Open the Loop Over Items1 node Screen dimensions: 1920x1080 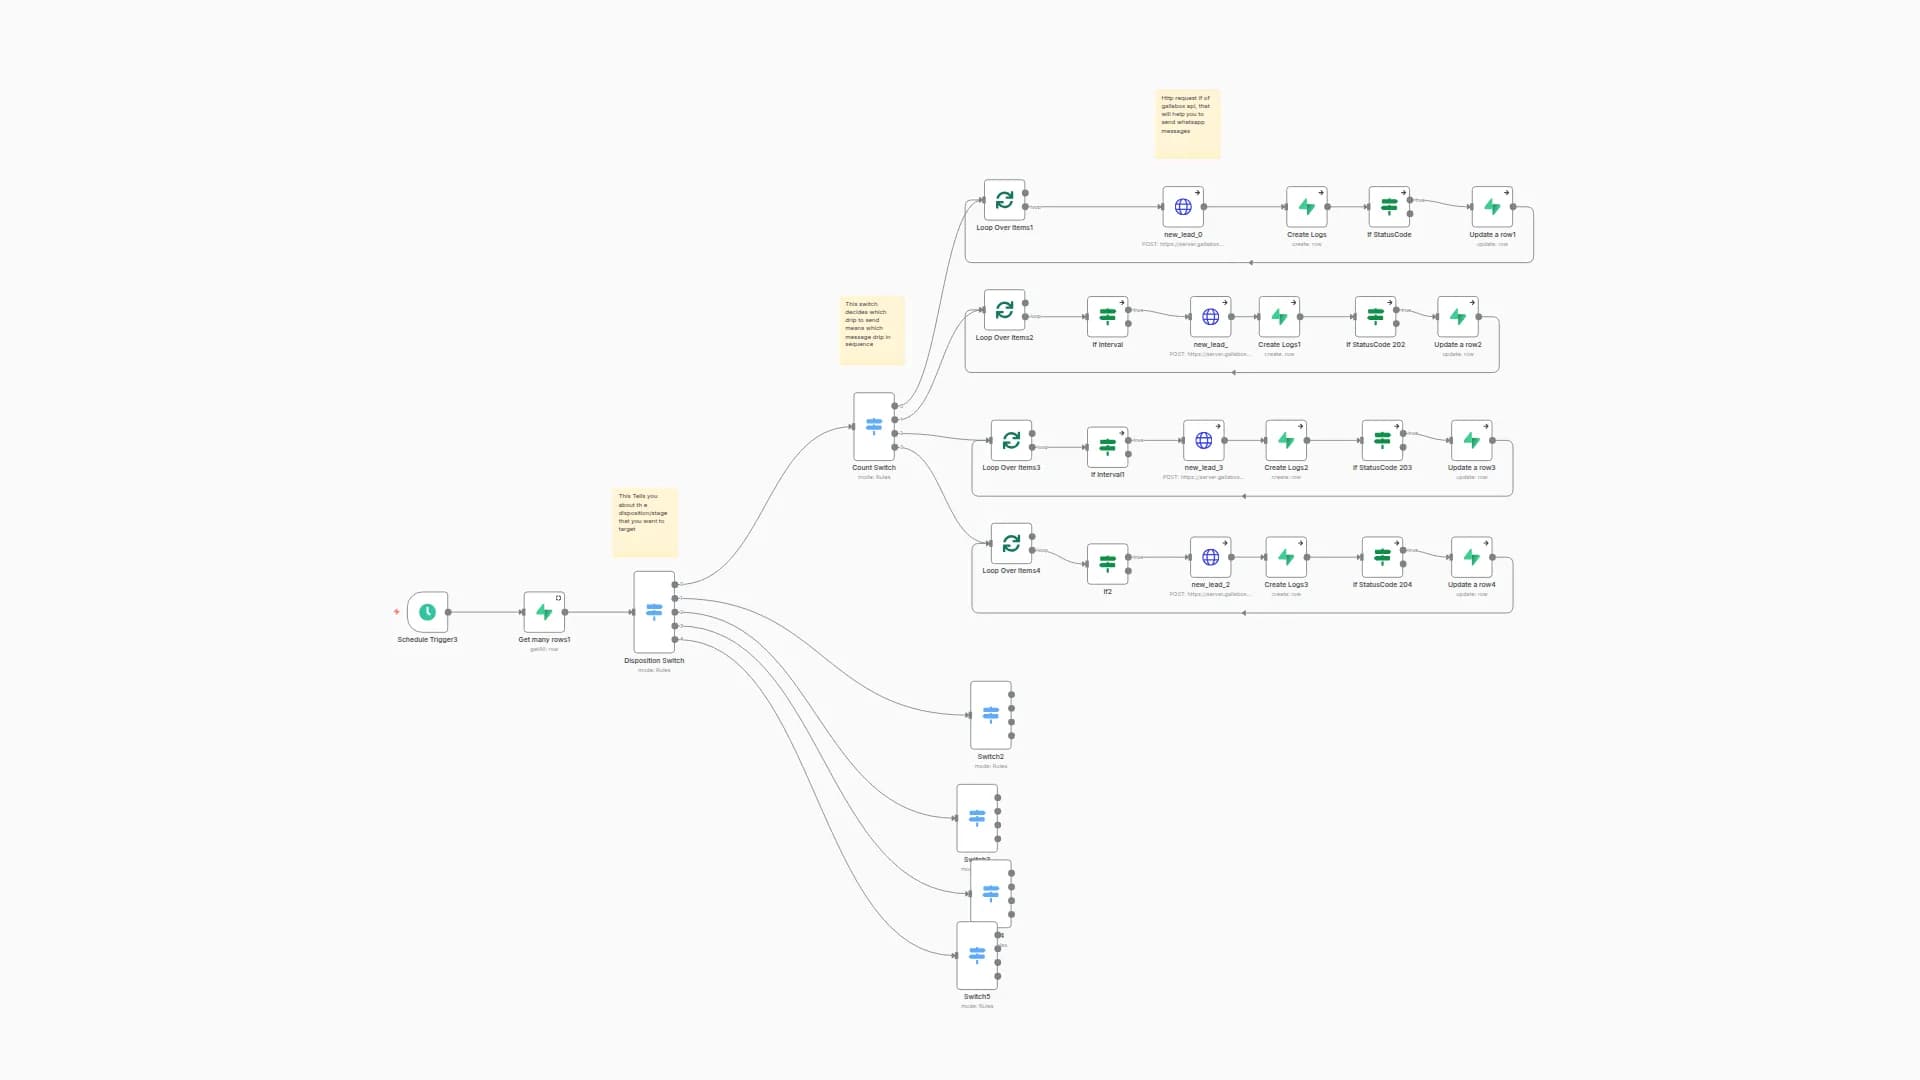(1004, 200)
